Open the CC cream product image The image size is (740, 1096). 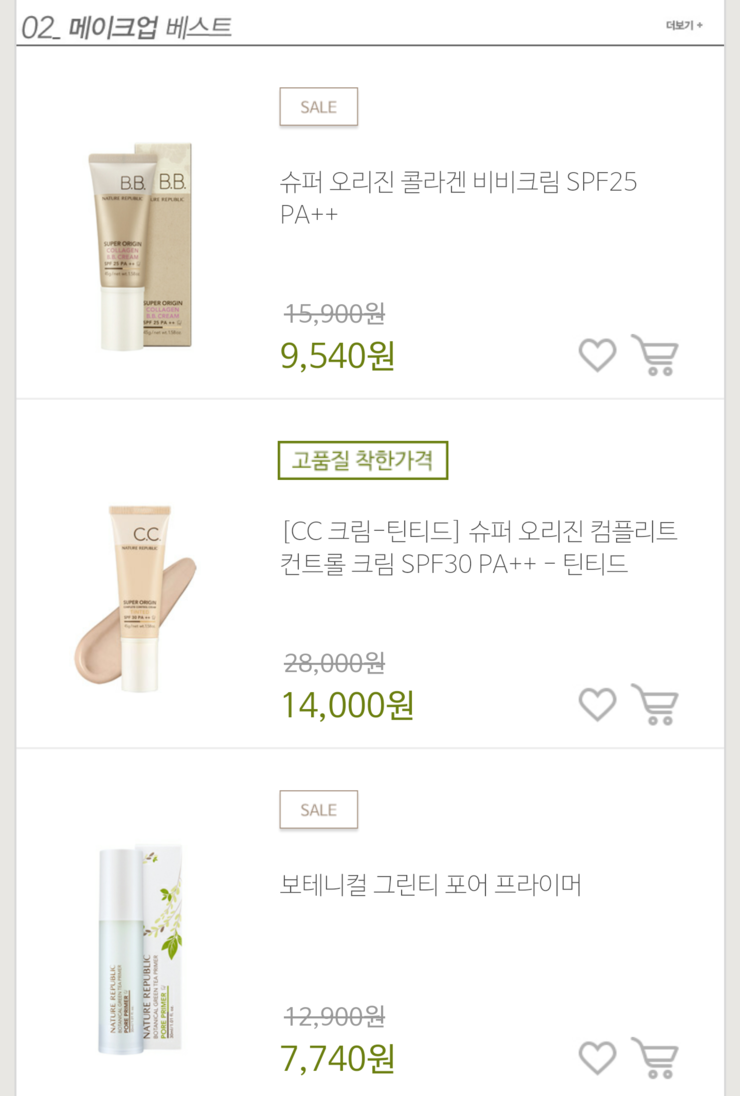(x=136, y=598)
